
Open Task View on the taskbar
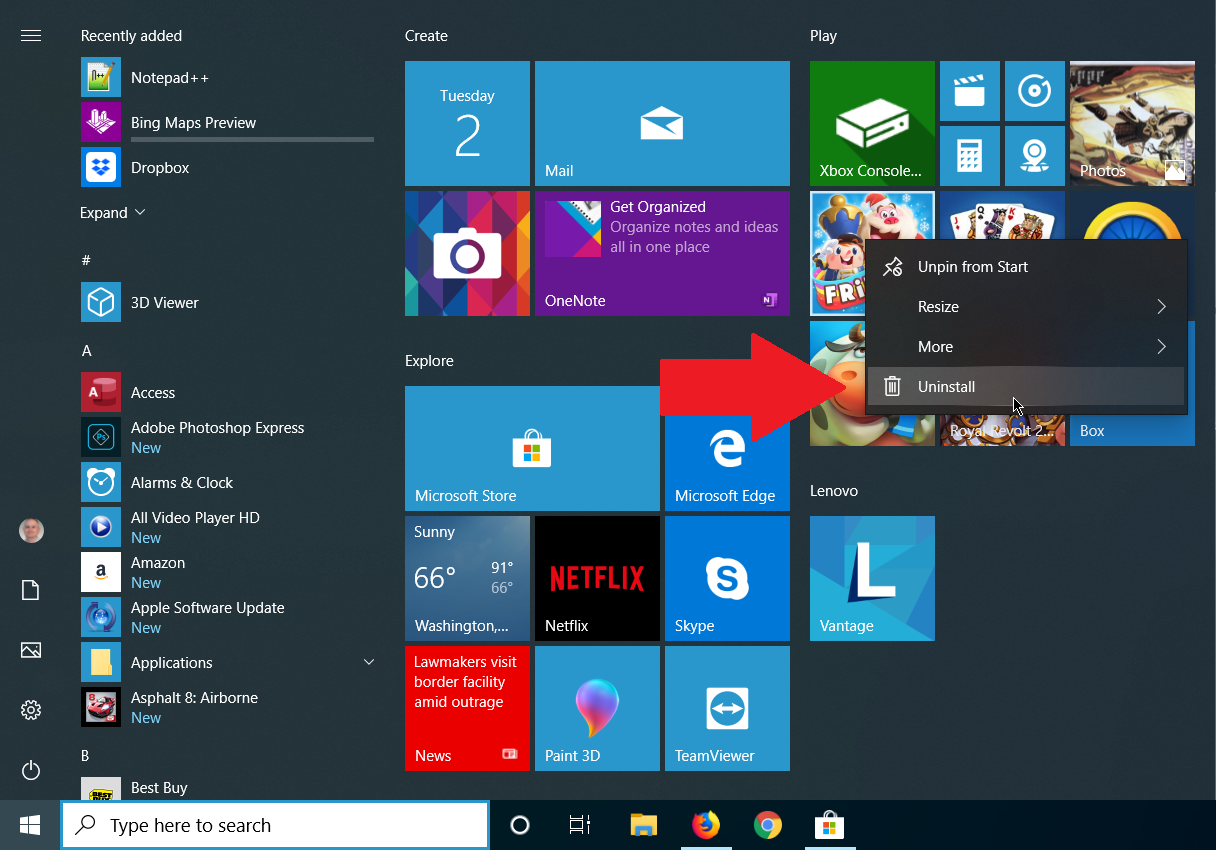(580, 825)
